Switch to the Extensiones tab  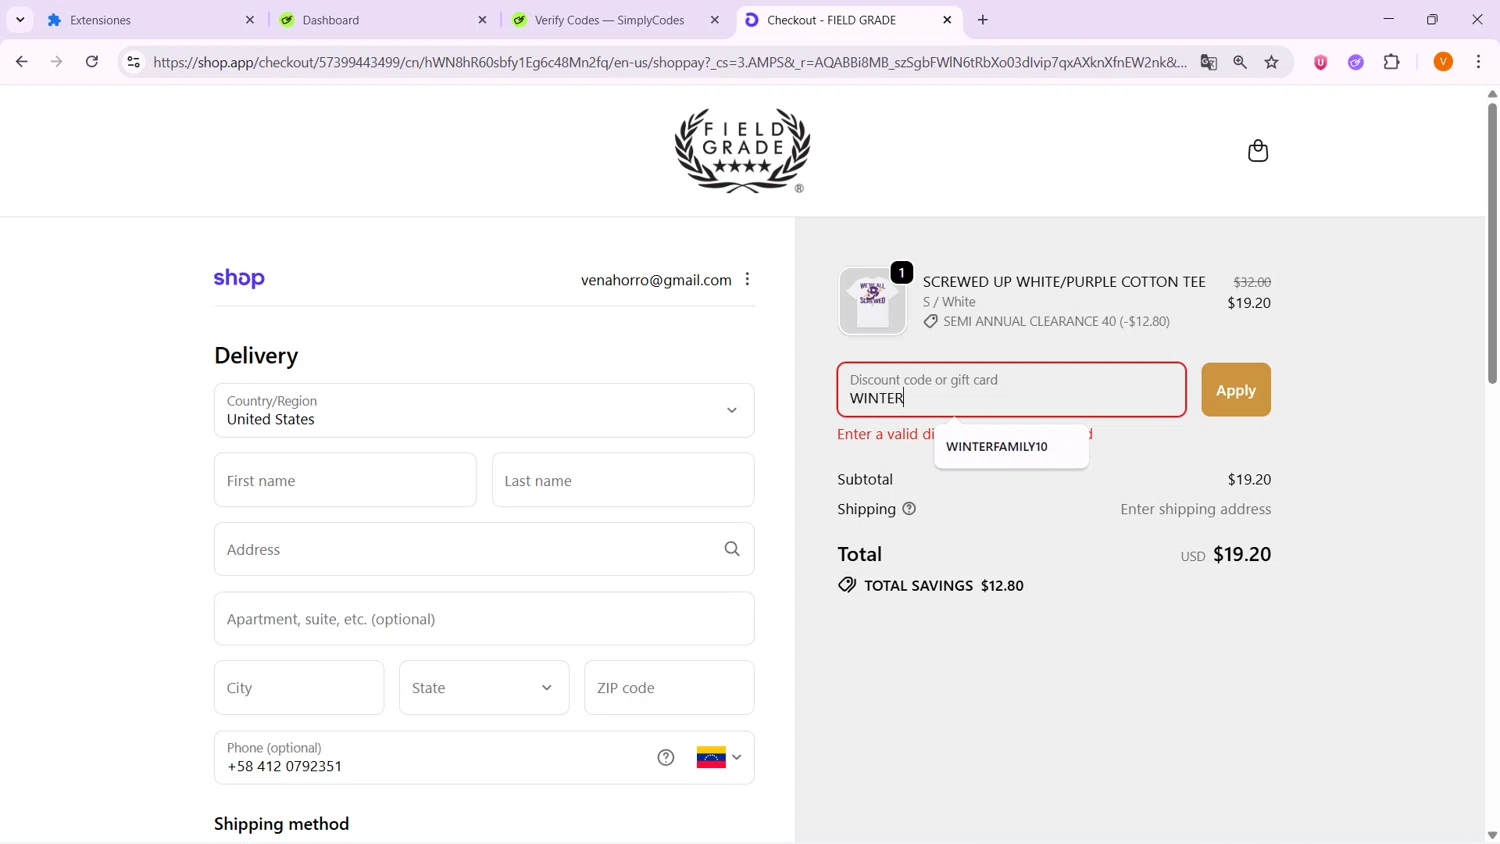click(x=150, y=20)
